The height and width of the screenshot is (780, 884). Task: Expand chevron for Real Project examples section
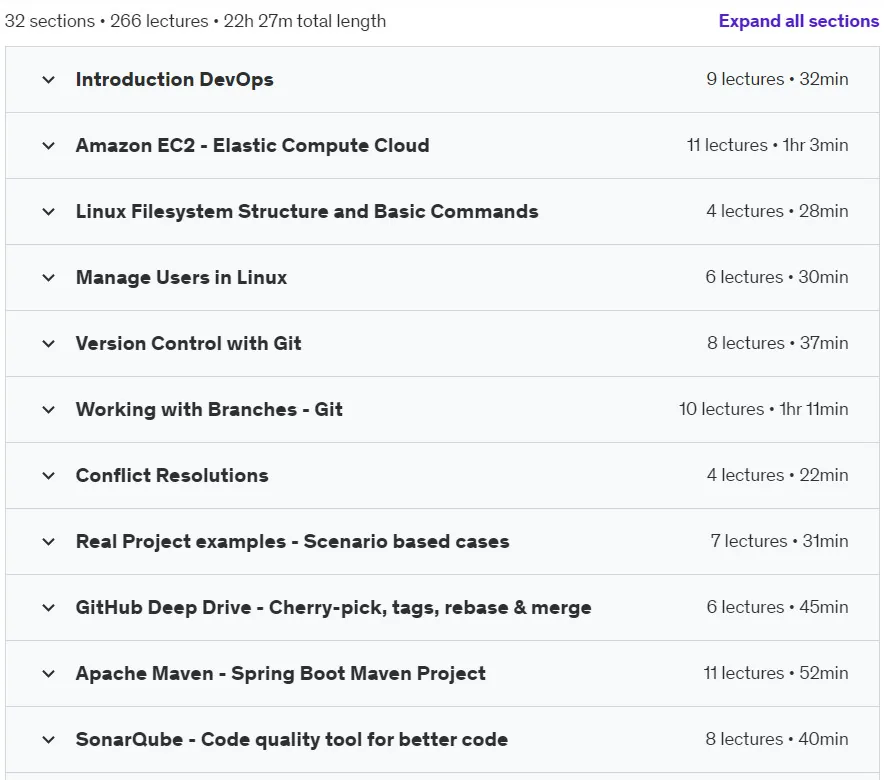(48, 541)
